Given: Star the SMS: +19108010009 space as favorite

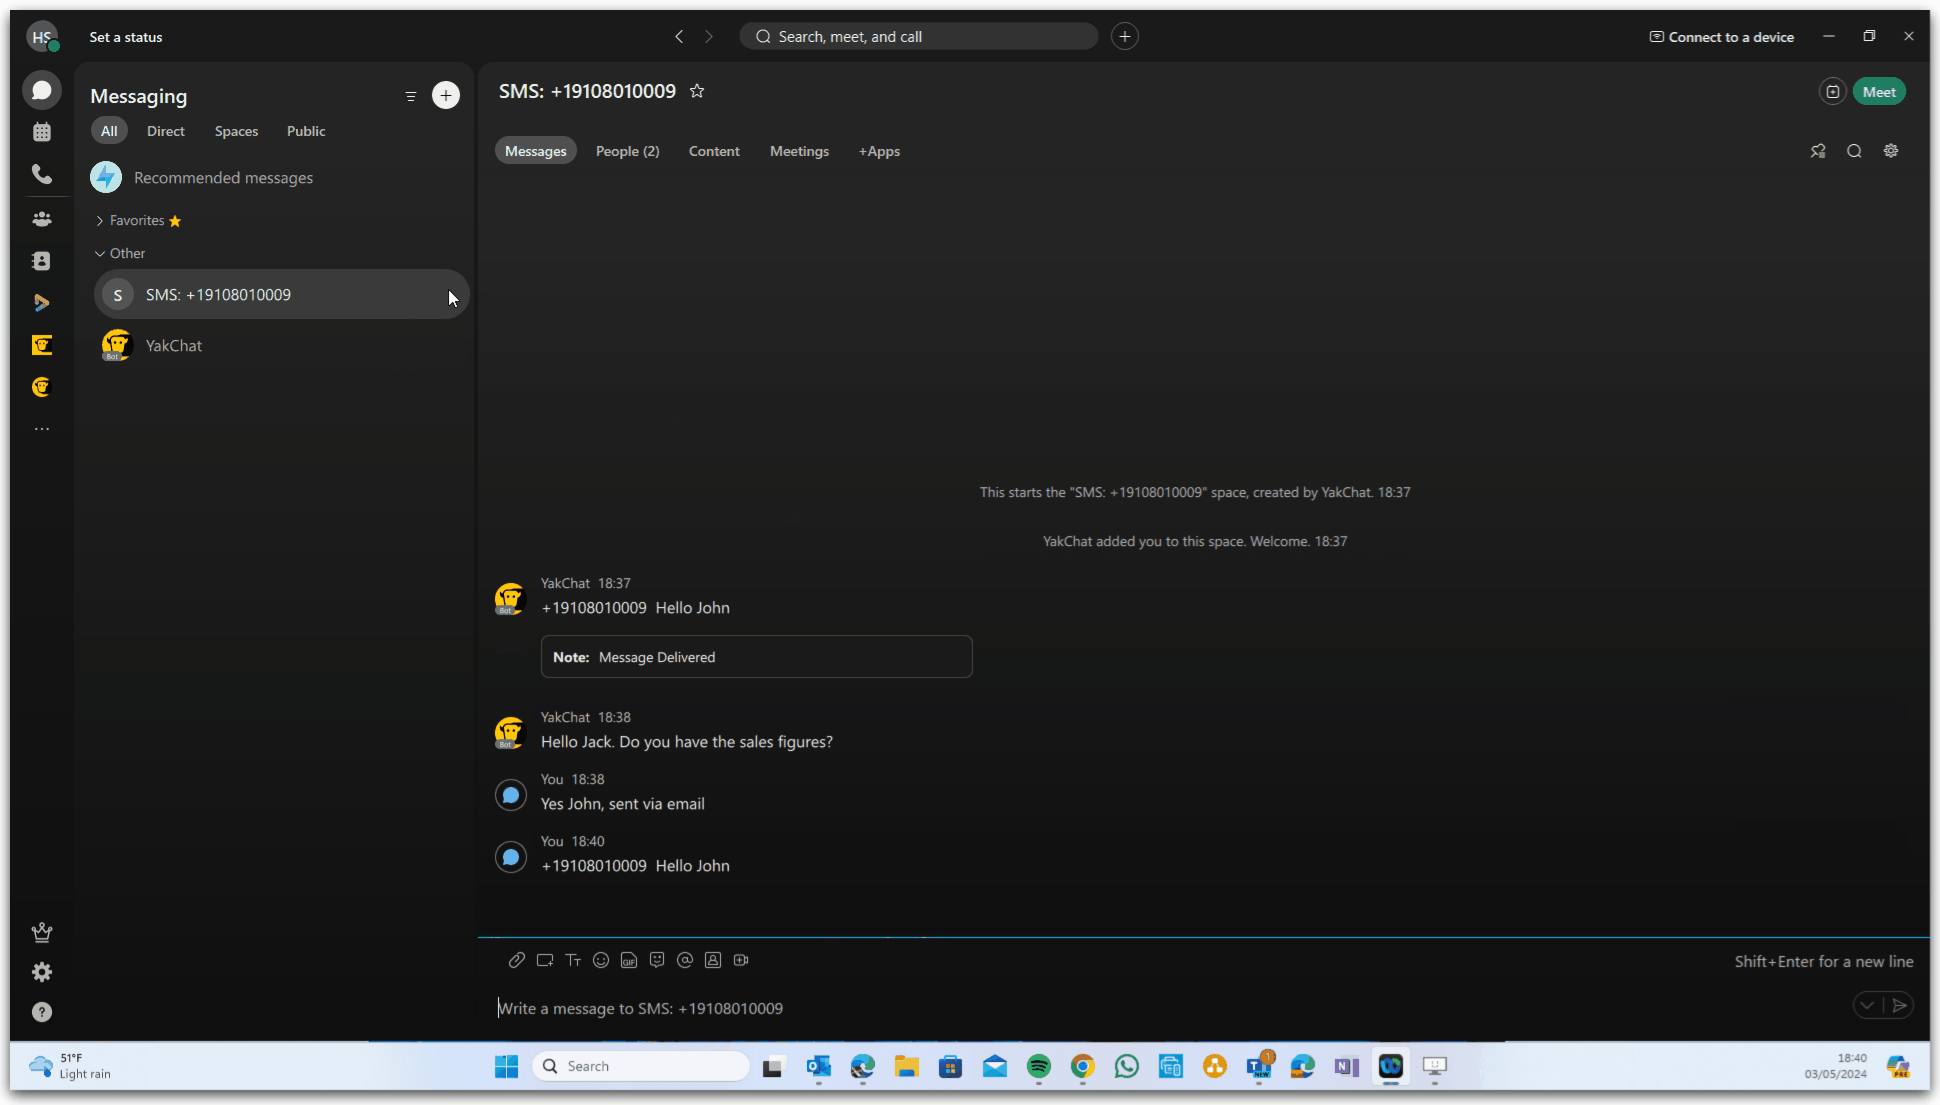Looking at the screenshot, I should [x=697, y=91].
